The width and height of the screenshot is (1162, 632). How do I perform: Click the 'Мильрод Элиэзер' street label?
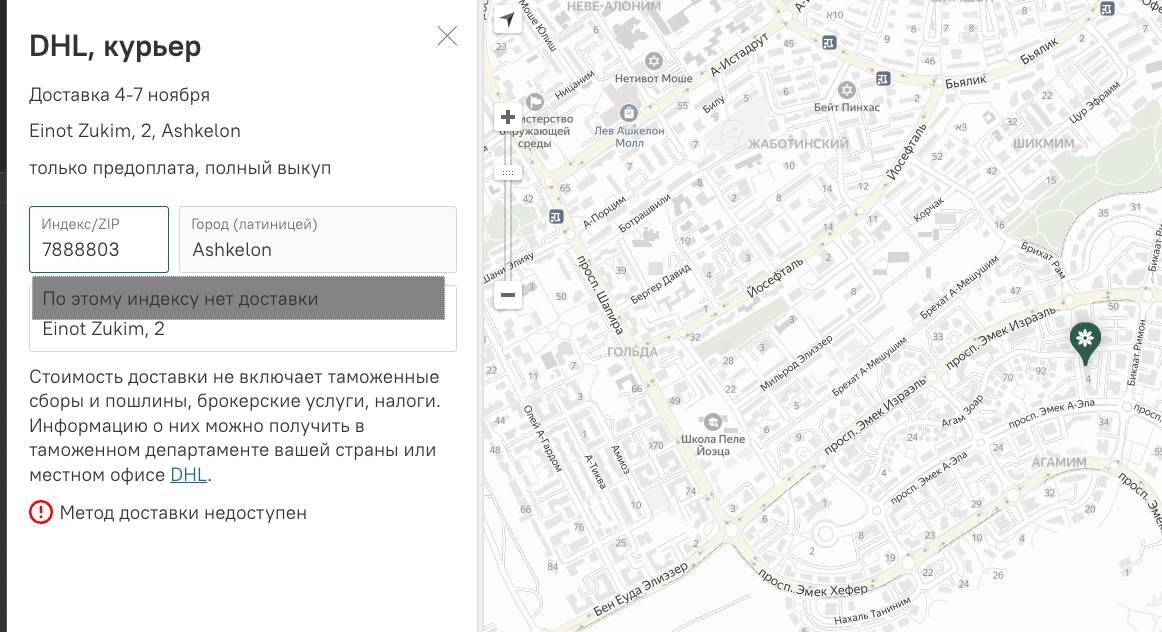click(796, 363)
